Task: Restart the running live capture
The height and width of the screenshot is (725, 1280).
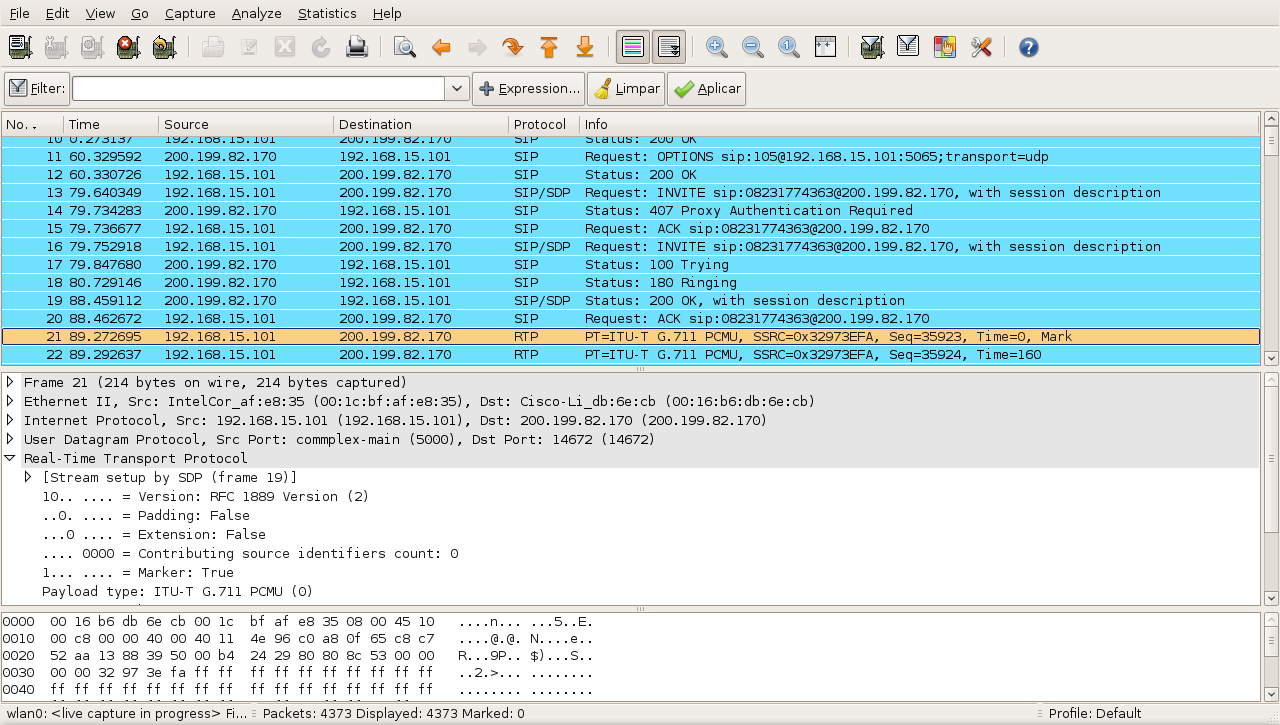Action: (x=164, y=47)
